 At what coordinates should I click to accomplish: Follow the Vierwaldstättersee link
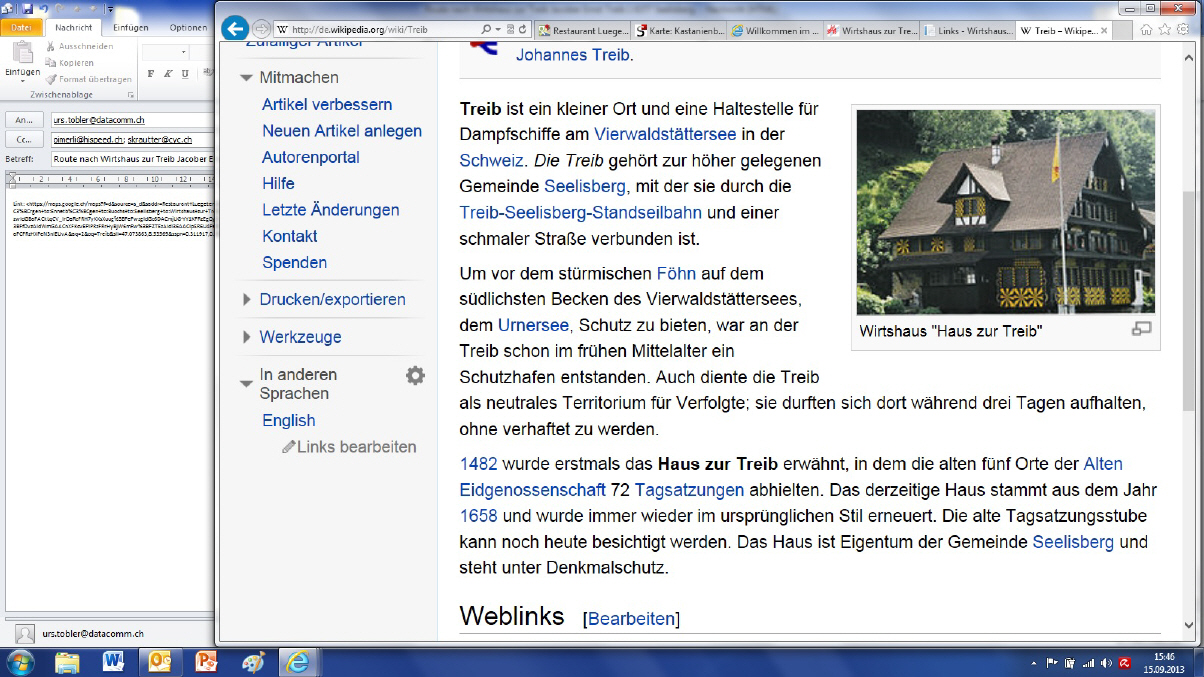(665, 133)
